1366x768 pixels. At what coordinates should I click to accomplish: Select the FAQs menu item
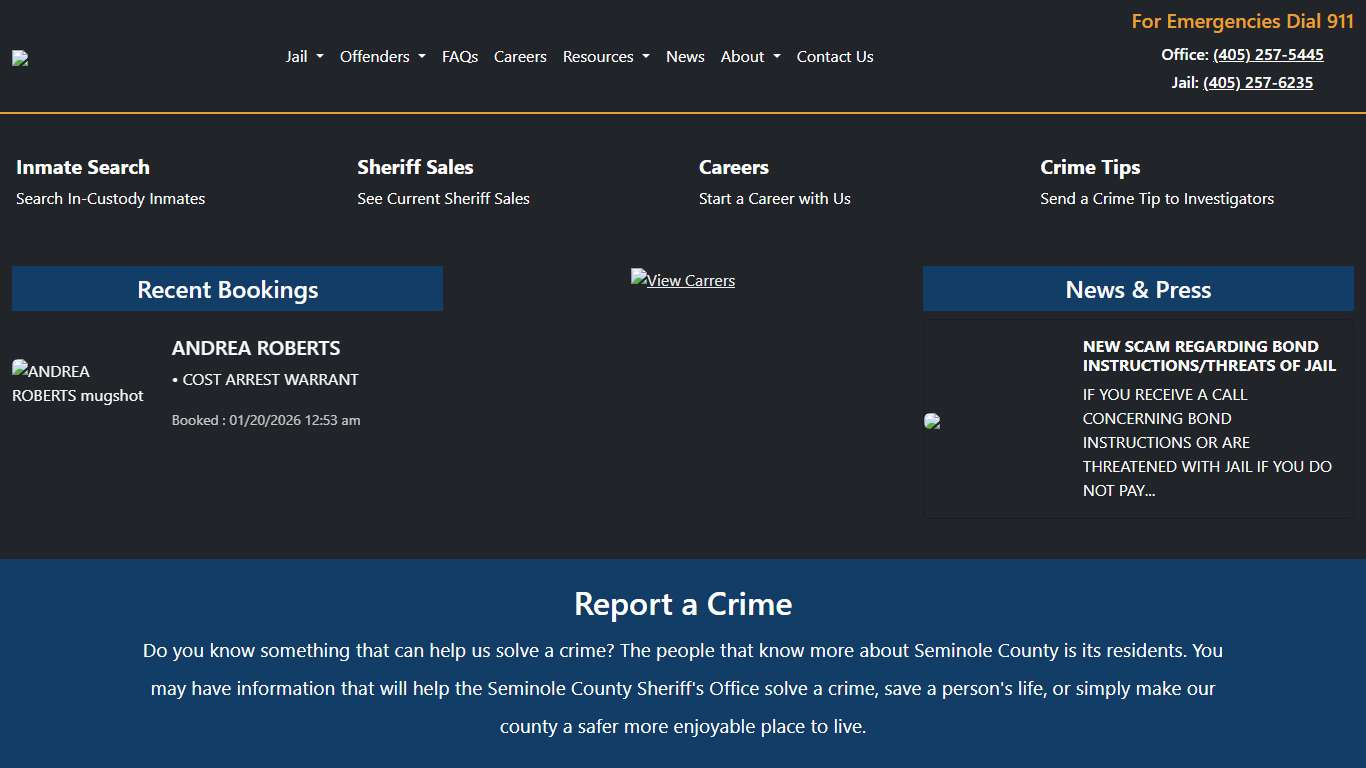pos(460,57)
